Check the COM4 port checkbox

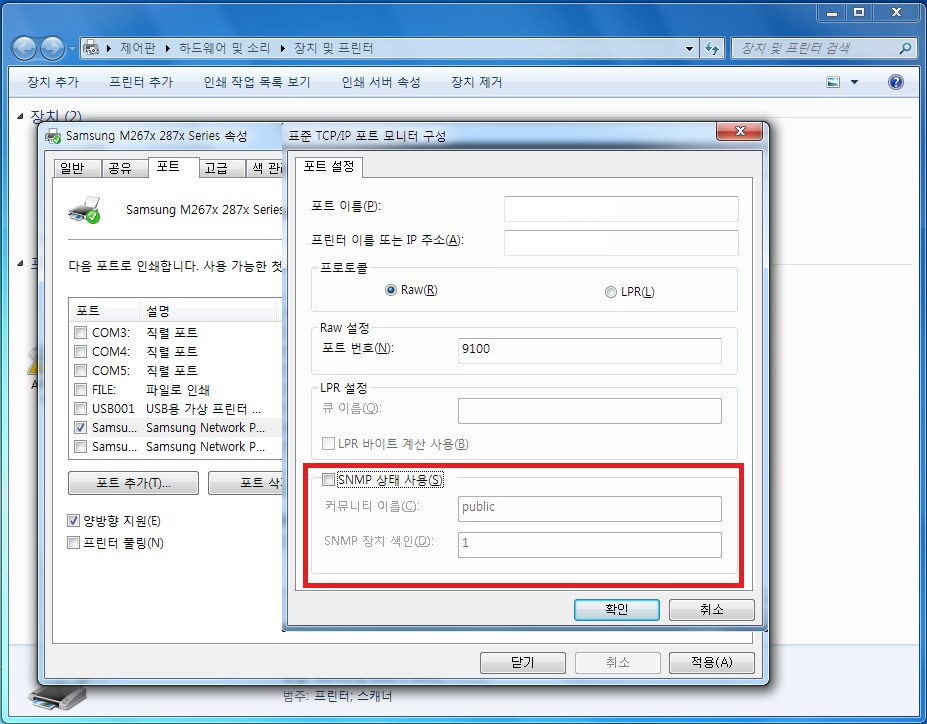pos(80,352)
